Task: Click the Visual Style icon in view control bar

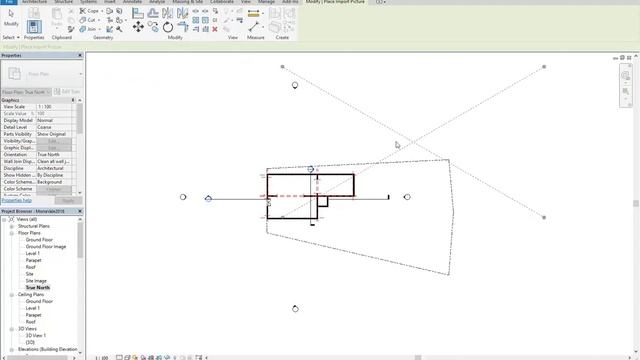Action: [127, 358]
